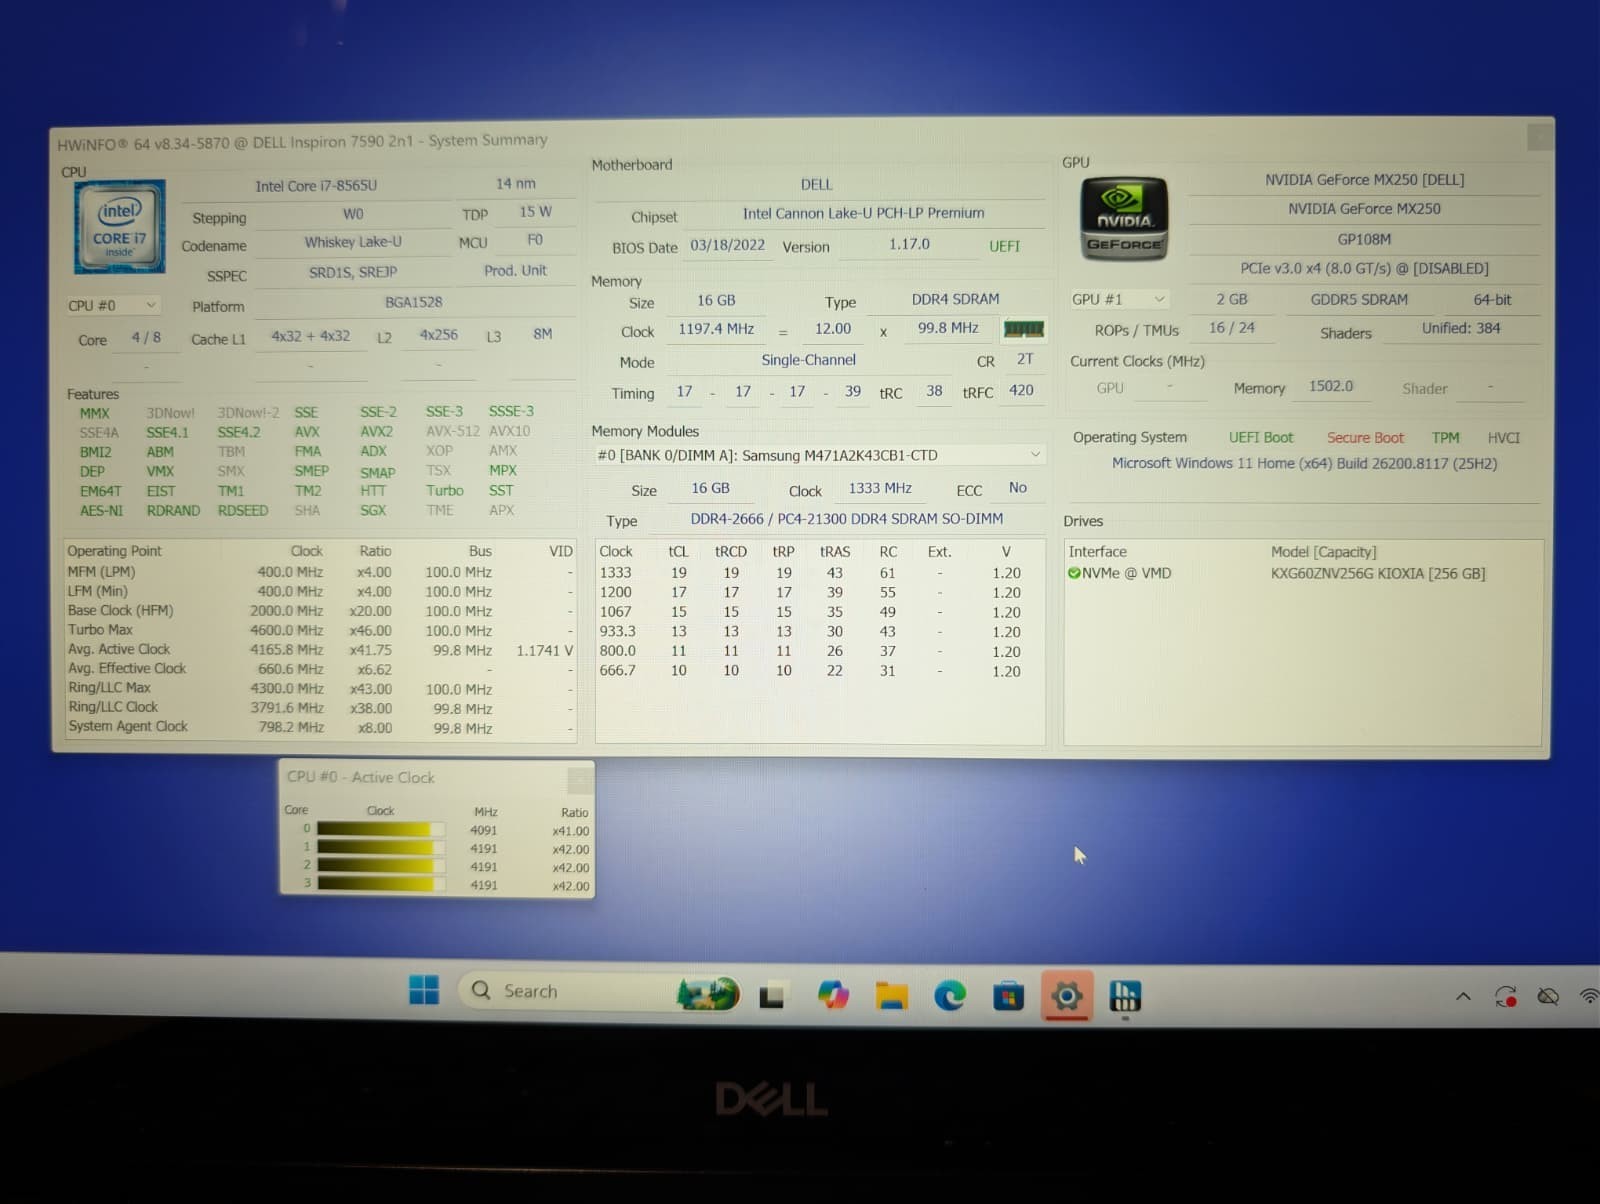Click 'Microsoft Windows 11 Home (x64)' build text
The image size is (1600, 1204).
(1304, 464)
